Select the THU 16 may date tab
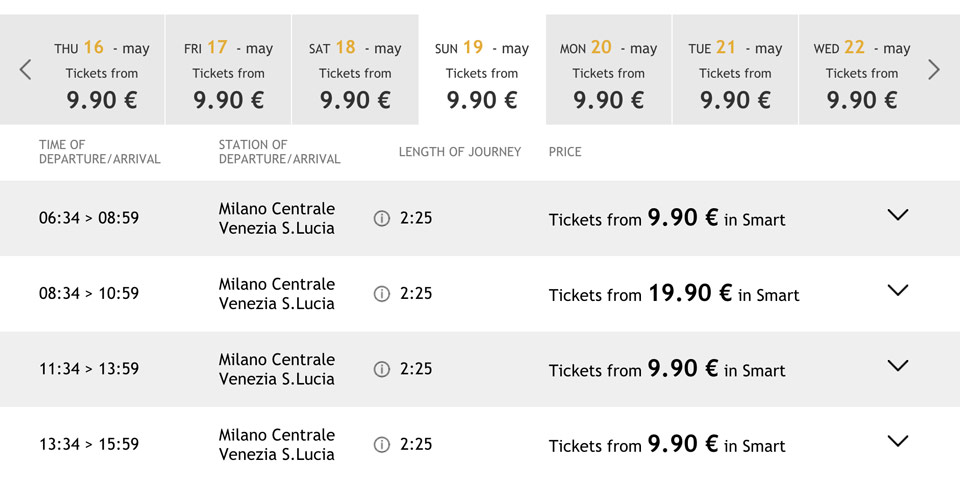Viewport: 960px width, 477px height. (102, 72)
